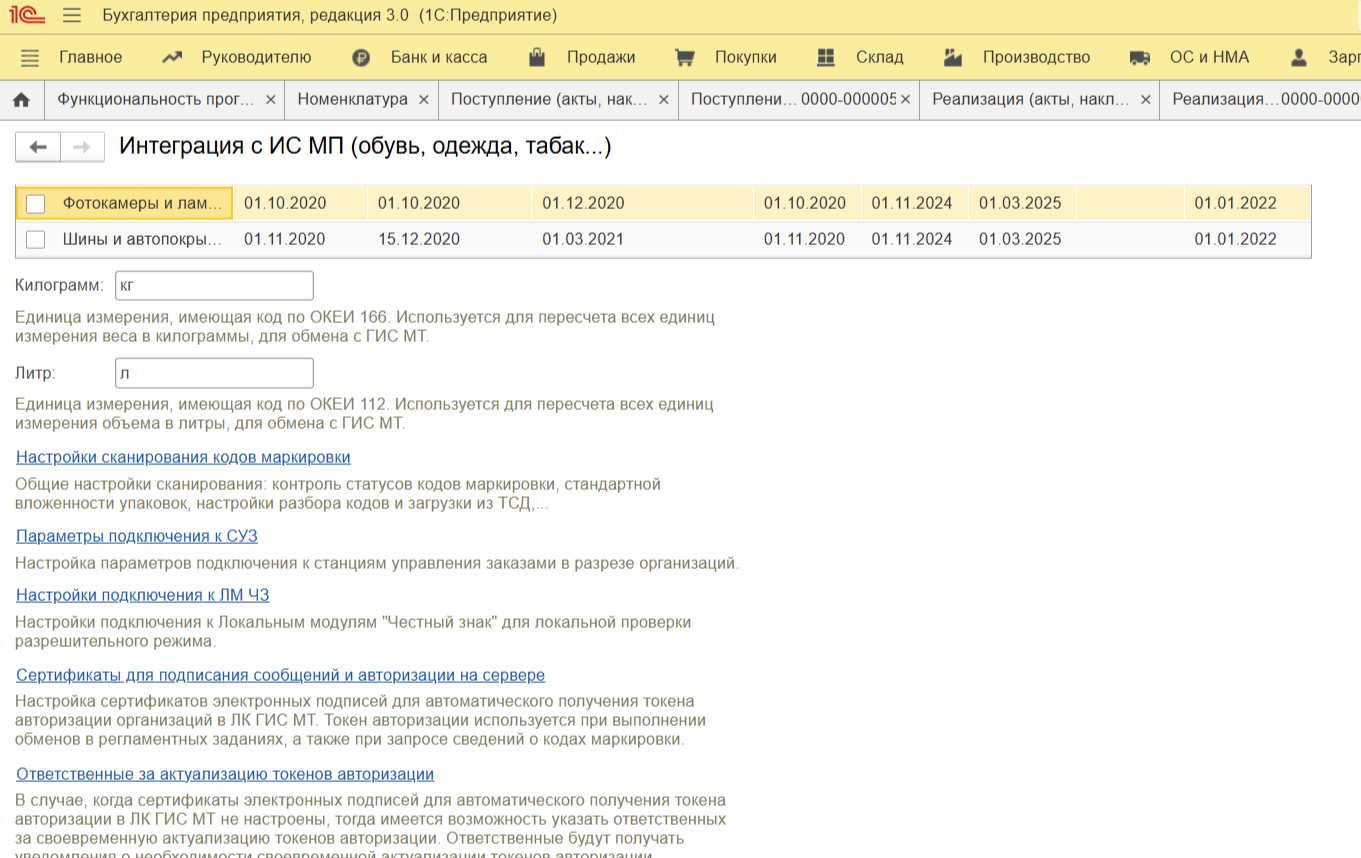Open the Склад section
1361x858 pixels.
[859, 57]
